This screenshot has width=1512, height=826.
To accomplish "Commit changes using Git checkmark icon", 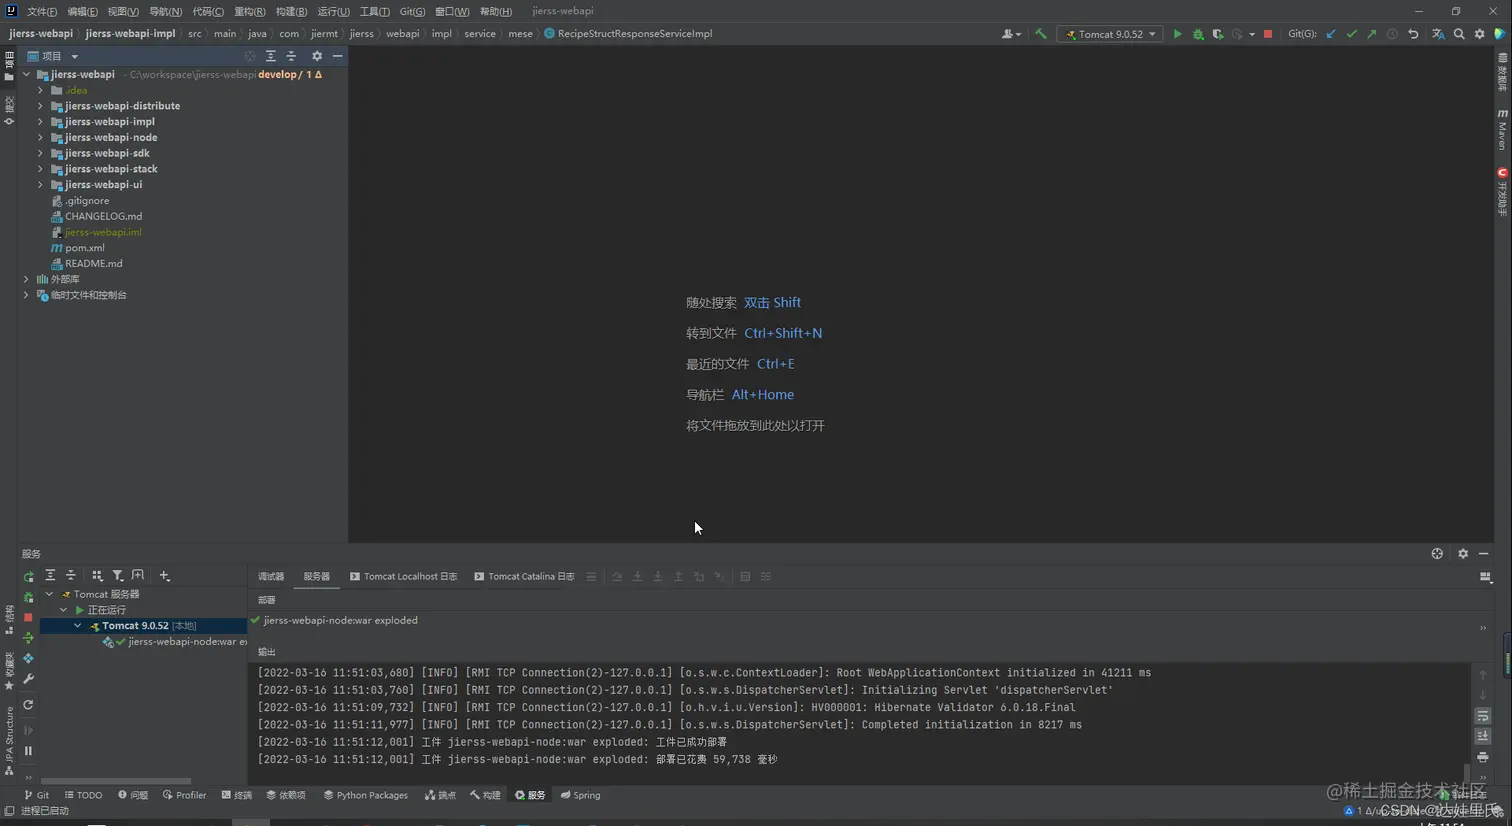I will click(x=1352, y=34).
